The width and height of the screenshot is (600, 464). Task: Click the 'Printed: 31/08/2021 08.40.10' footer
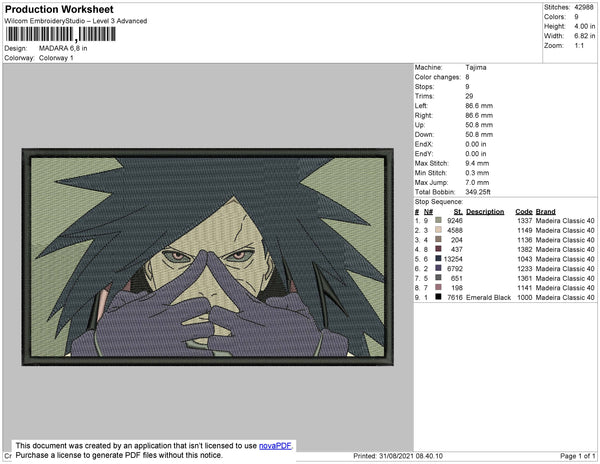click(398, 456)
